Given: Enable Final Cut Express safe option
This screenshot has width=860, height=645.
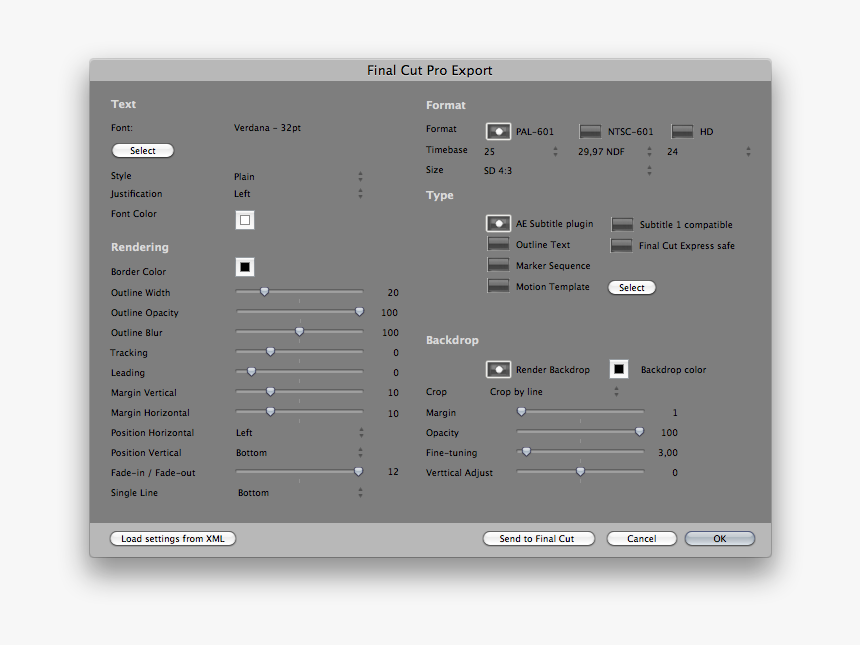Looking at the screenshot, I should pyautogui.click(x=621, y=246).
